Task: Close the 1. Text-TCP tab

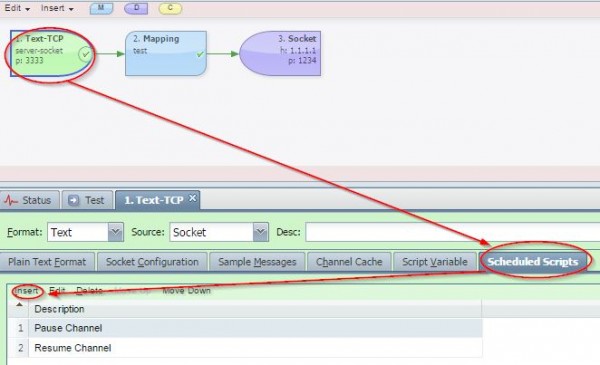Action: (x=192, y=198)
